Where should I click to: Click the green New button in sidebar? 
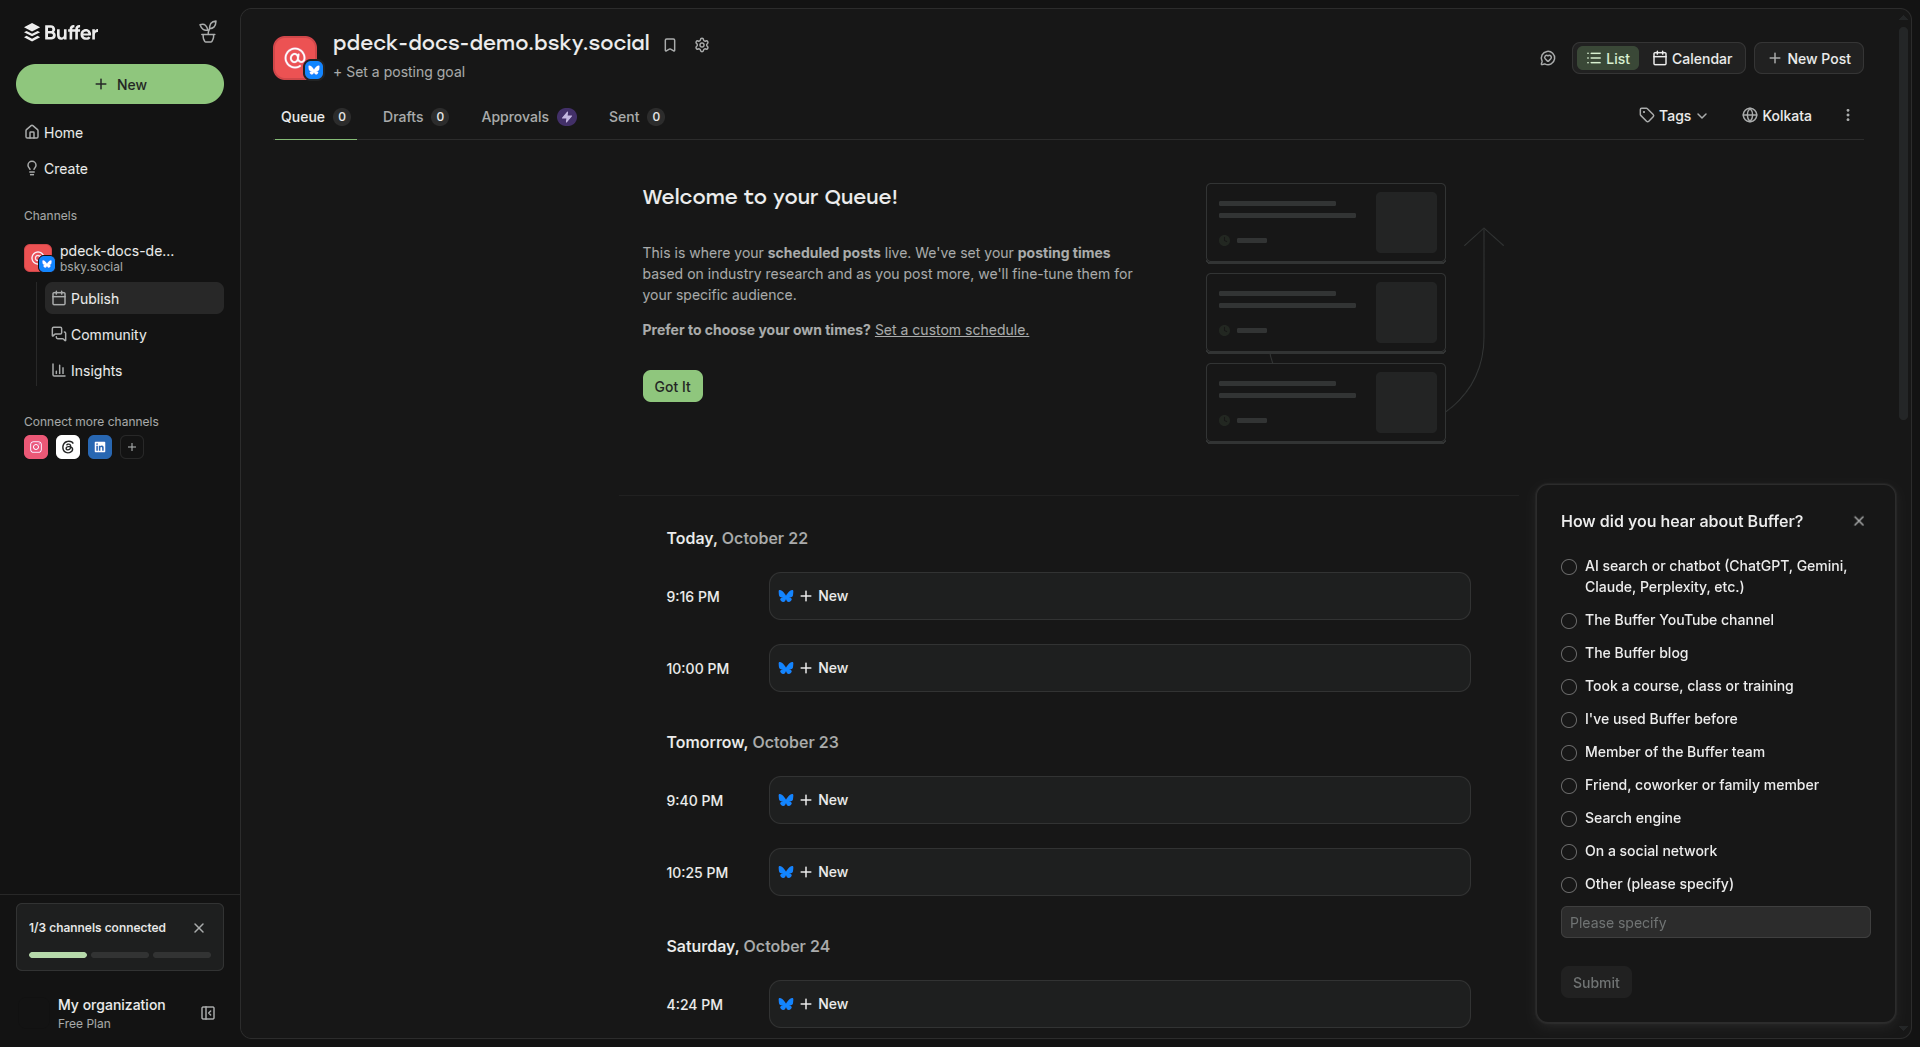(120, 84)
